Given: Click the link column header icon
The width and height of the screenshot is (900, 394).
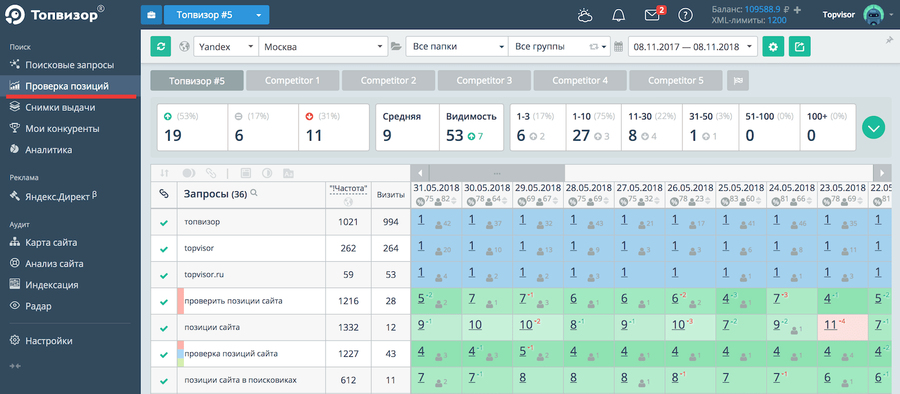Looking at the screenshot, I should [164, 195].
